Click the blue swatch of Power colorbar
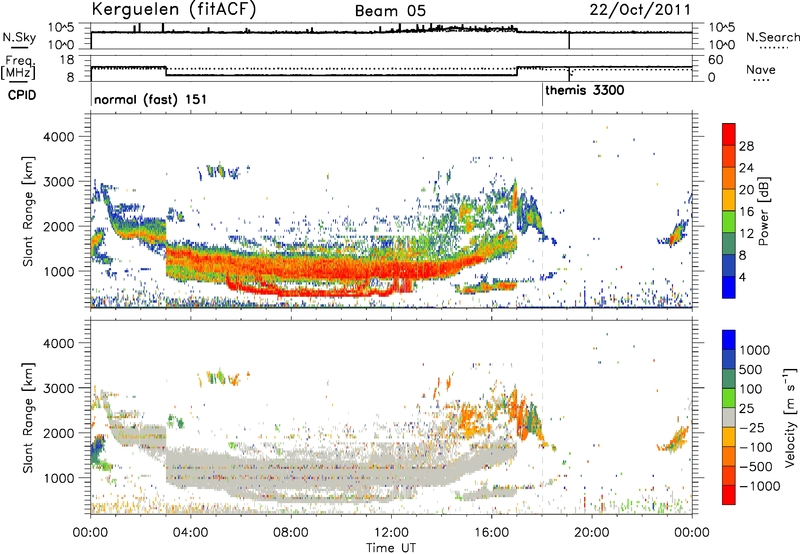 (x=729, y=287)
